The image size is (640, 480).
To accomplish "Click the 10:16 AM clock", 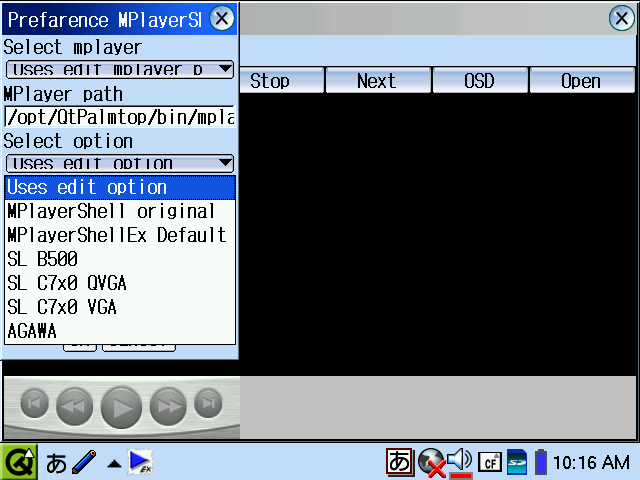I will point(591,462).
